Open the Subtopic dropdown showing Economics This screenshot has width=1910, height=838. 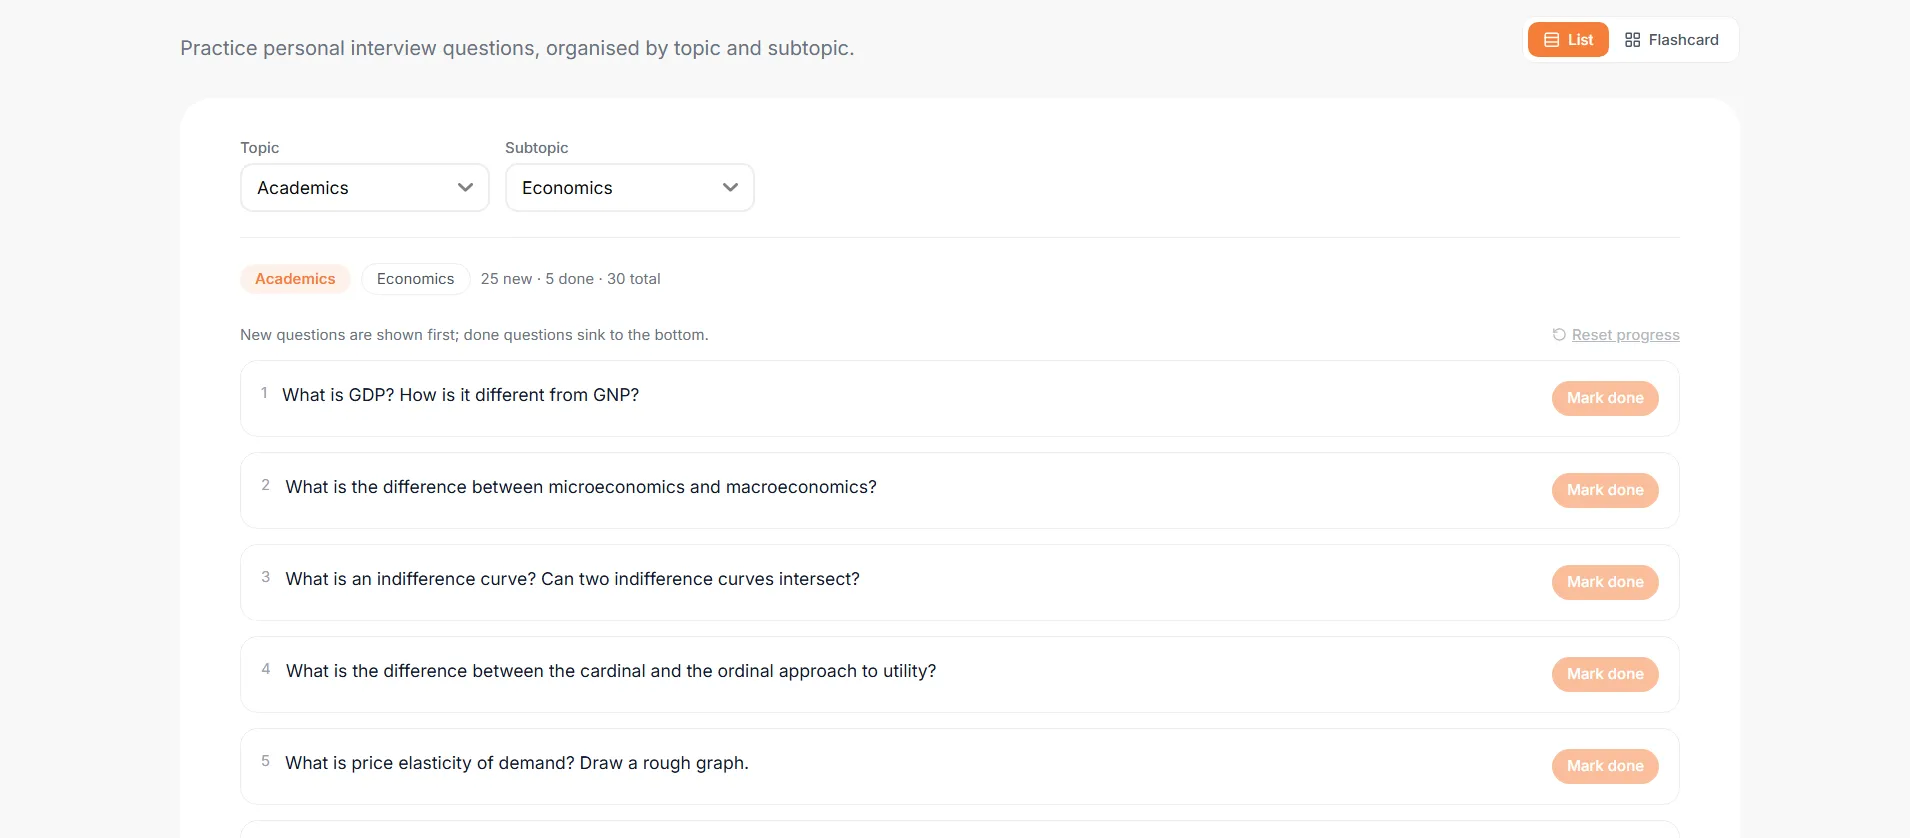tap(630, 188)
